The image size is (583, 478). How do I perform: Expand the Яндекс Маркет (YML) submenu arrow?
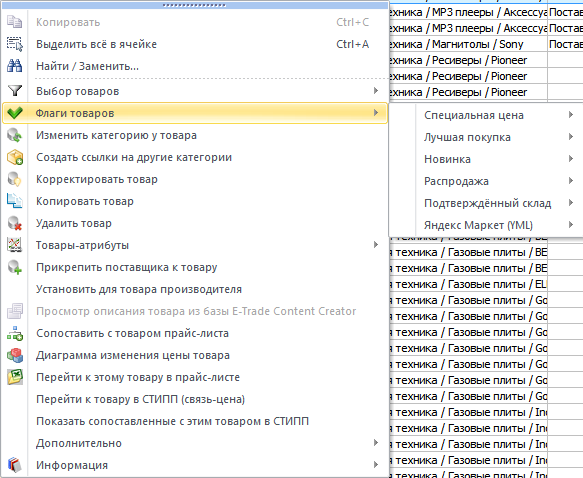click(571, 225)
